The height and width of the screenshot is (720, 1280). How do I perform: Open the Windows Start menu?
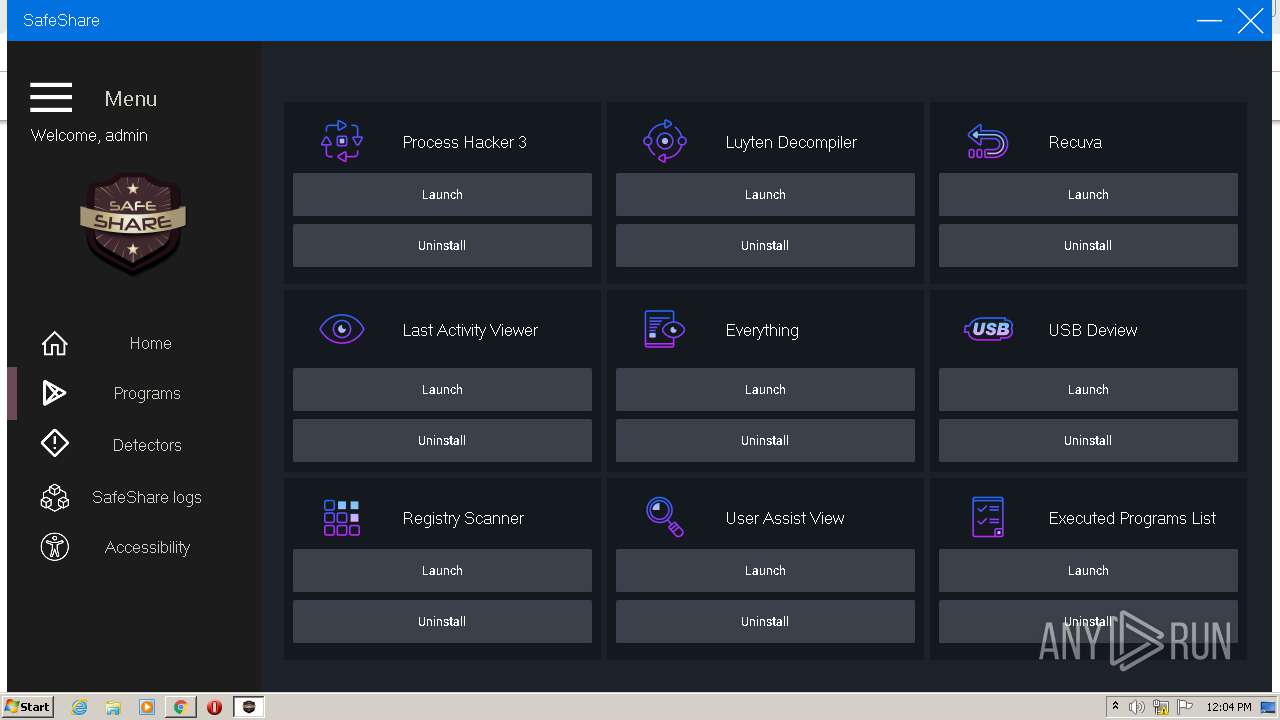(x=28, y=707)
